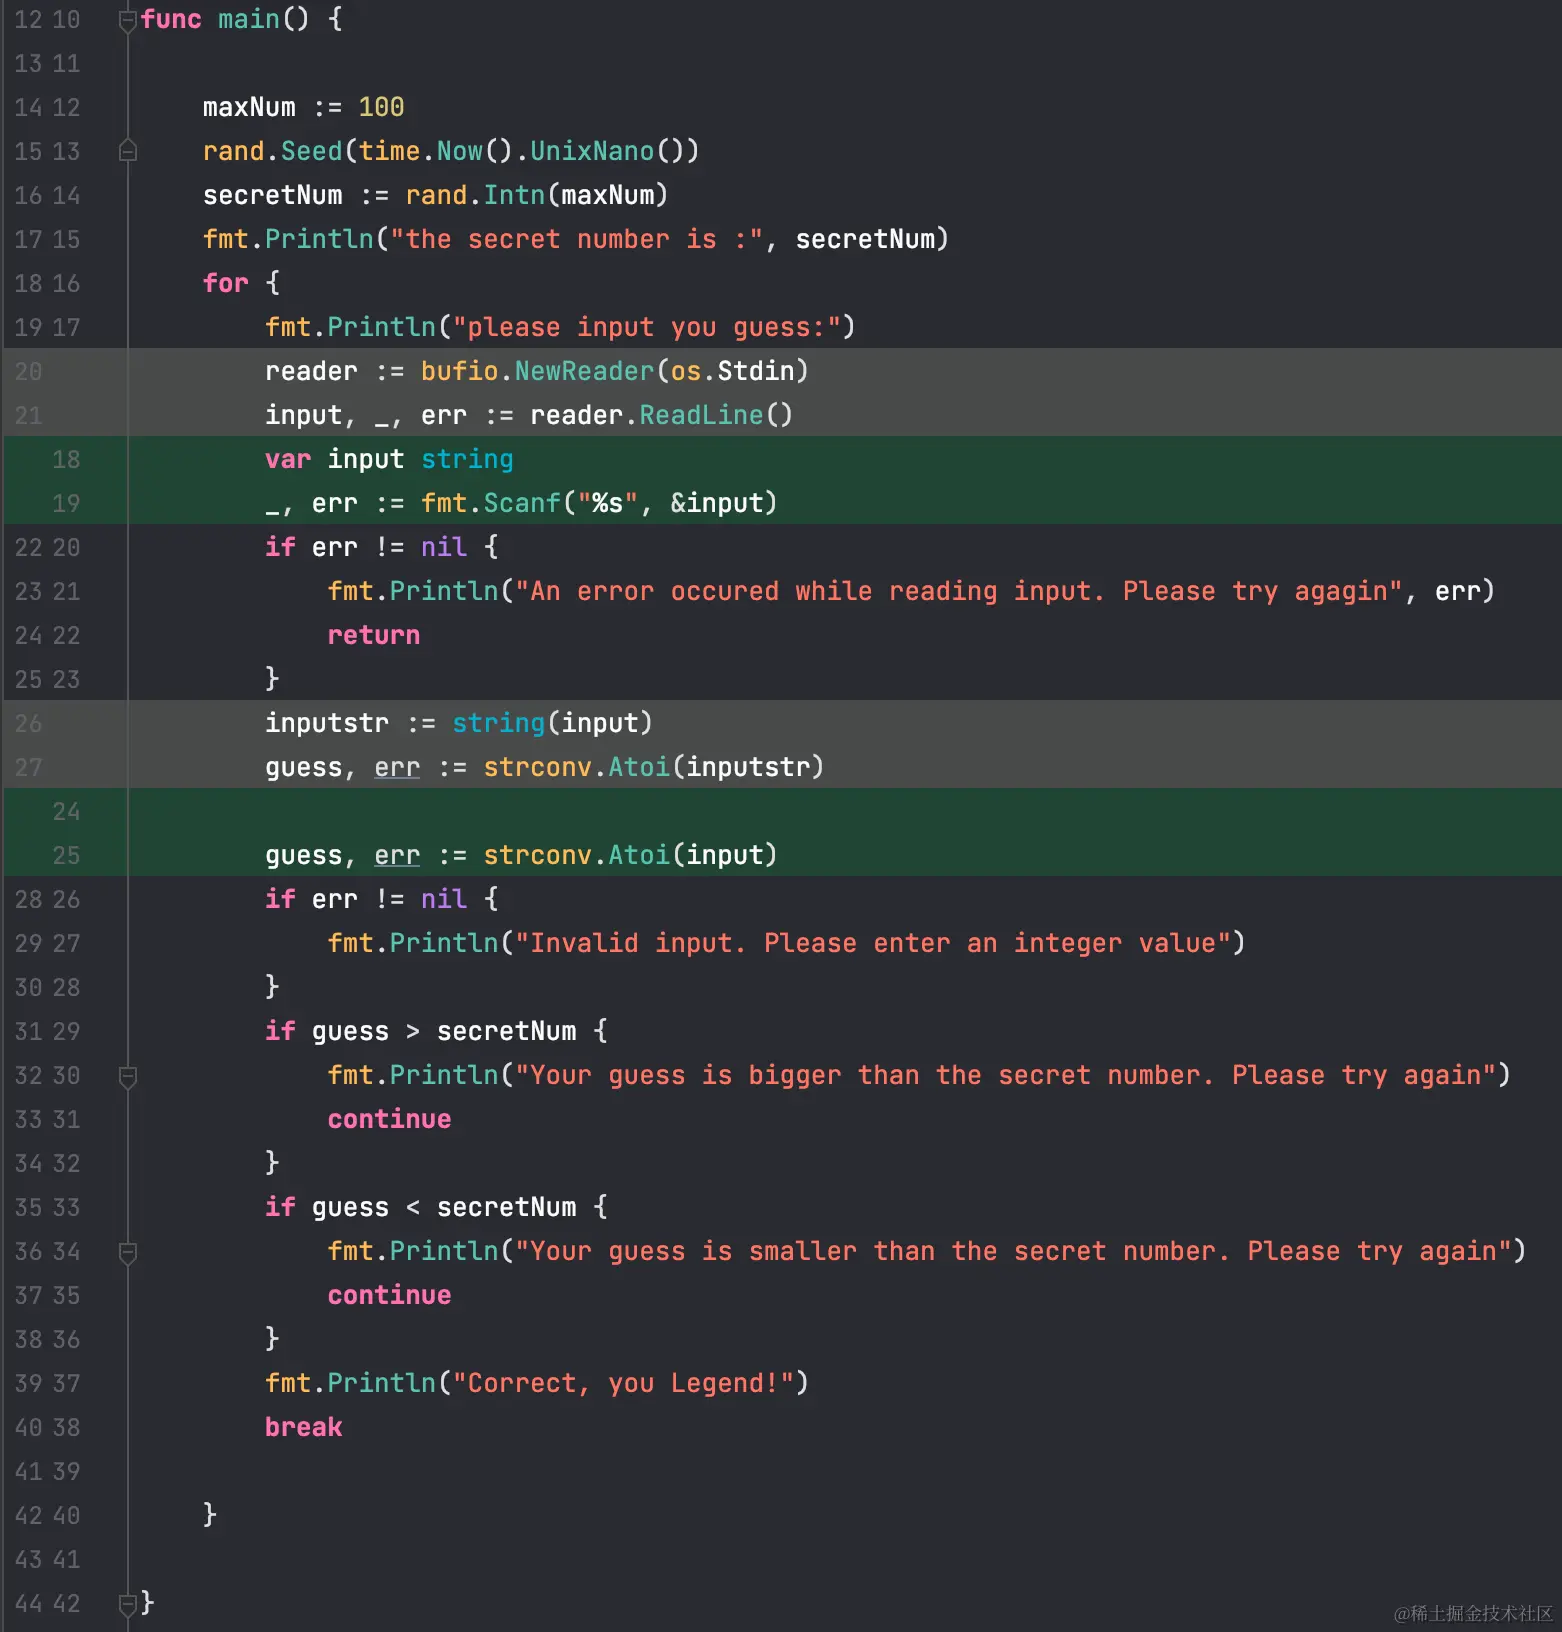1562x1632 pixels.
Task: Click underlined 'err' on added line 25
Action: pos(397,855)
